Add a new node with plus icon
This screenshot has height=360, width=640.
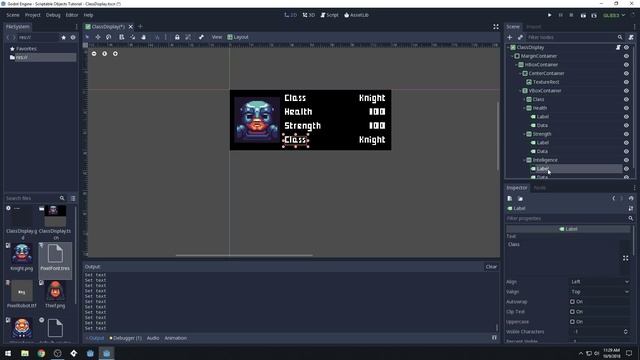pyautogui.click(x=509, y=37)
